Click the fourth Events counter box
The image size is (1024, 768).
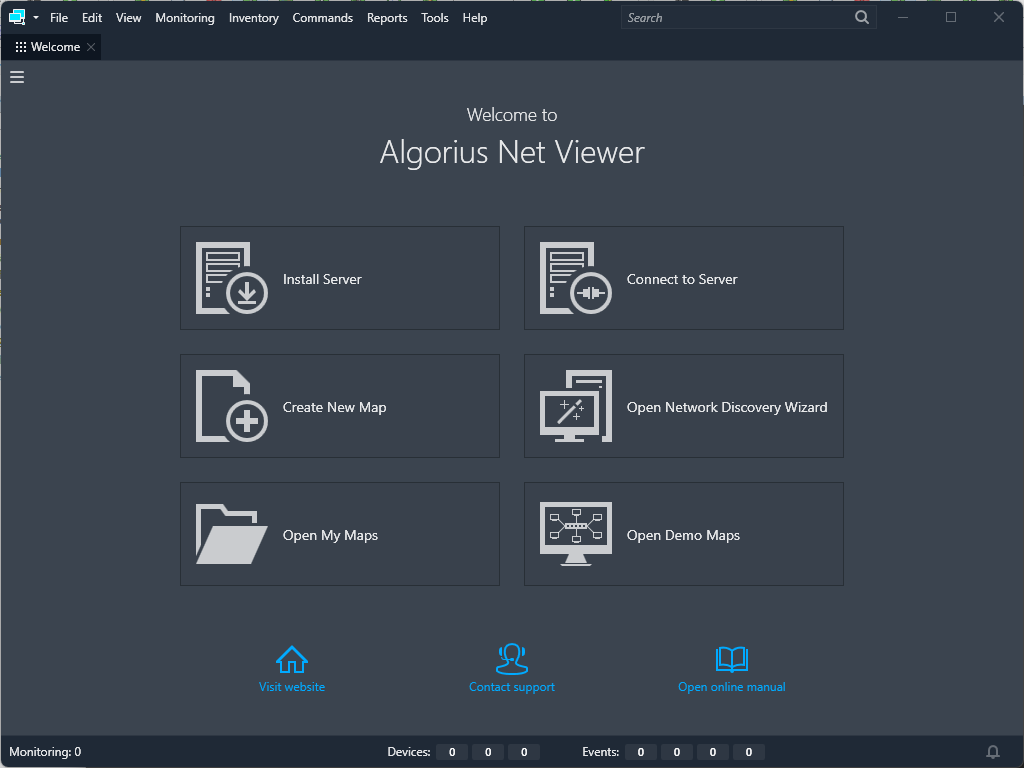tap(748, 752)
